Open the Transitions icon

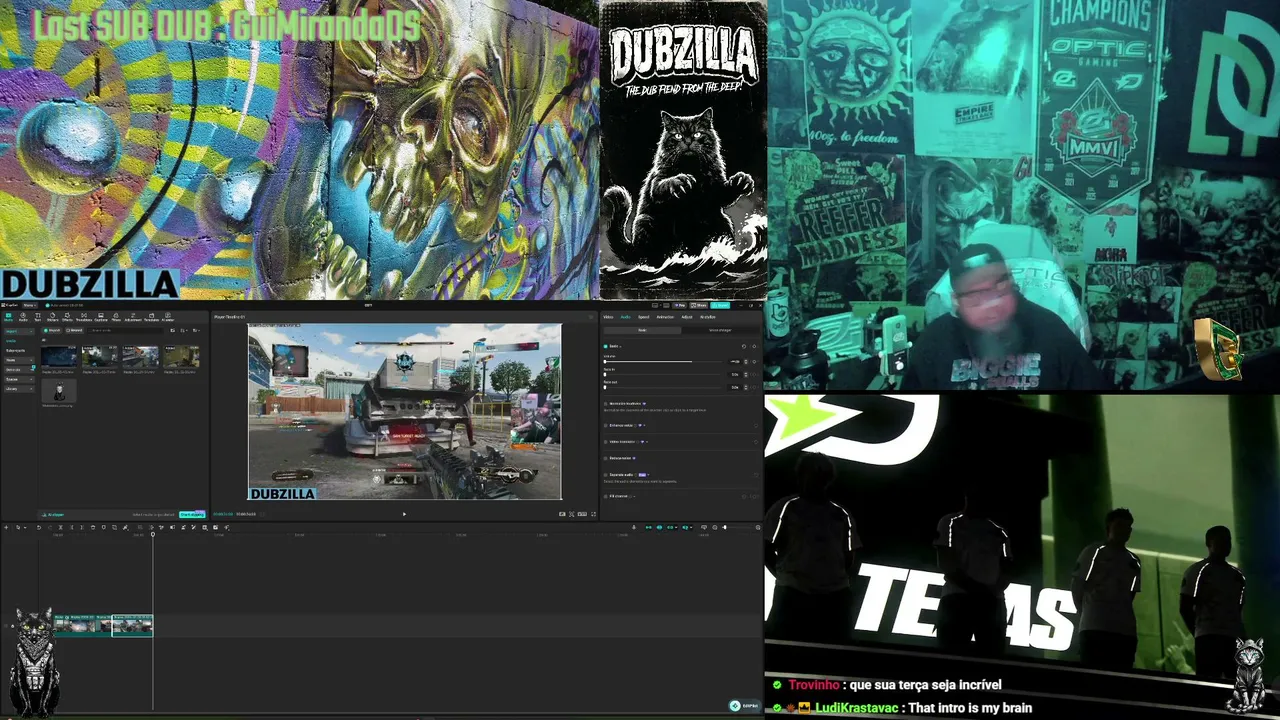coord(84,317)
